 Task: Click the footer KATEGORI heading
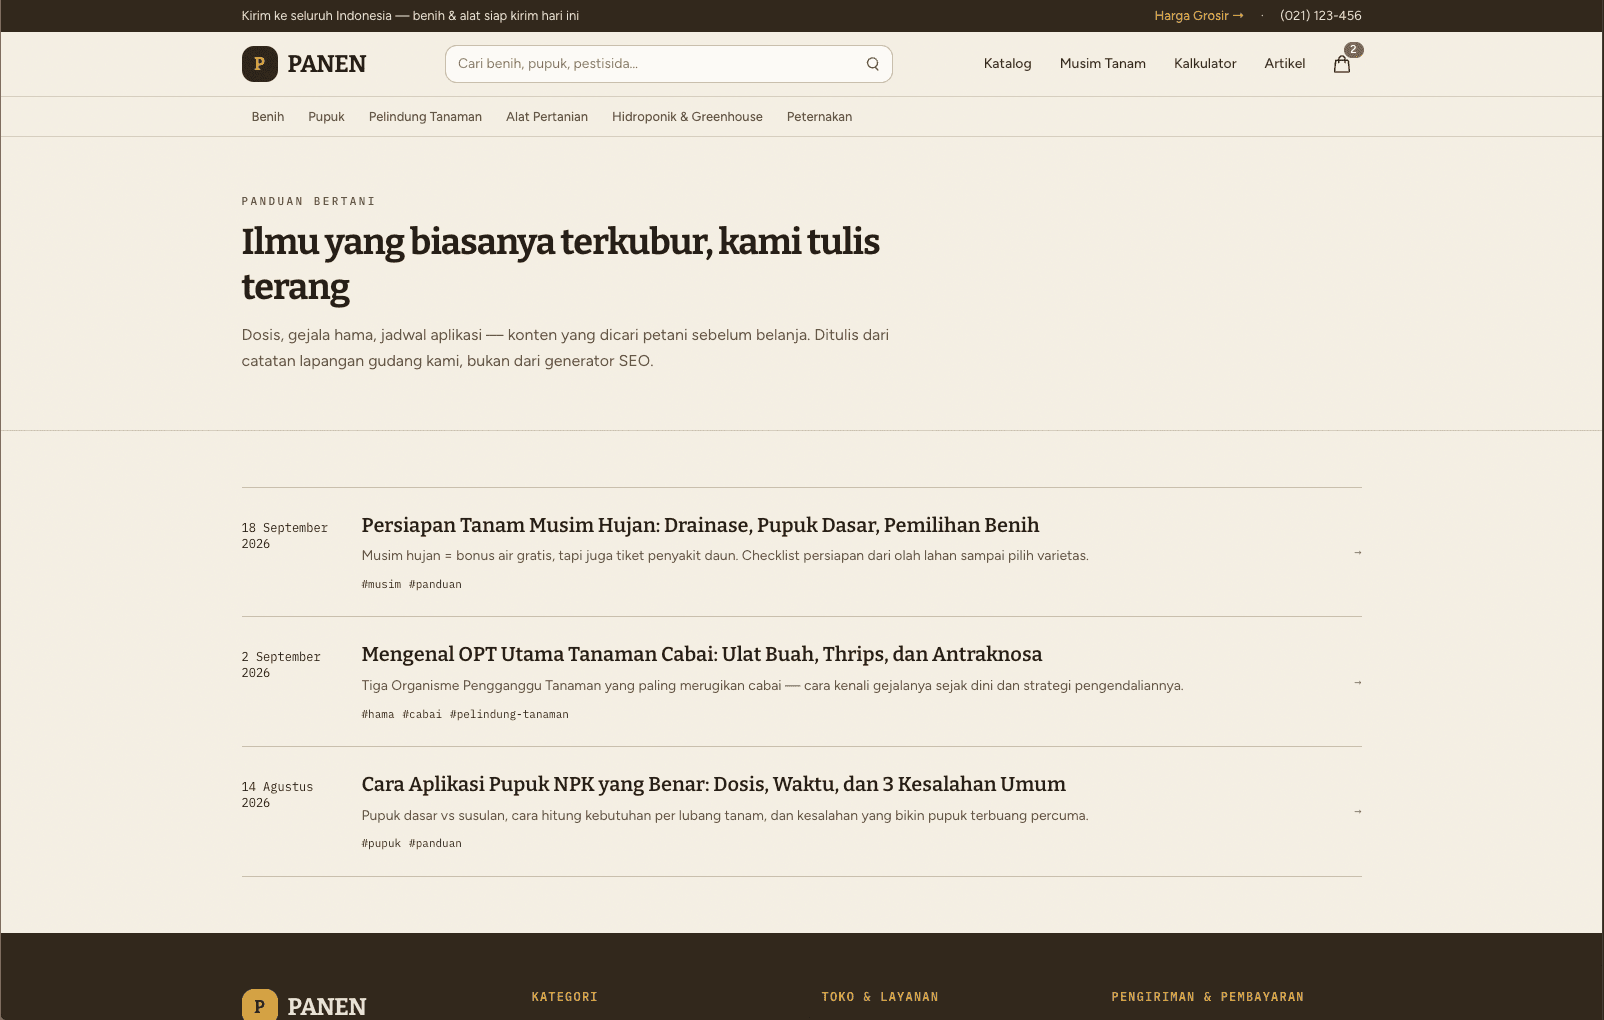click(564, 997)
